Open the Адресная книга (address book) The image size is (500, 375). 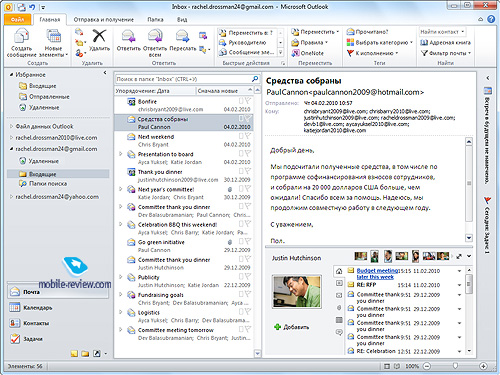pos(446,43)
